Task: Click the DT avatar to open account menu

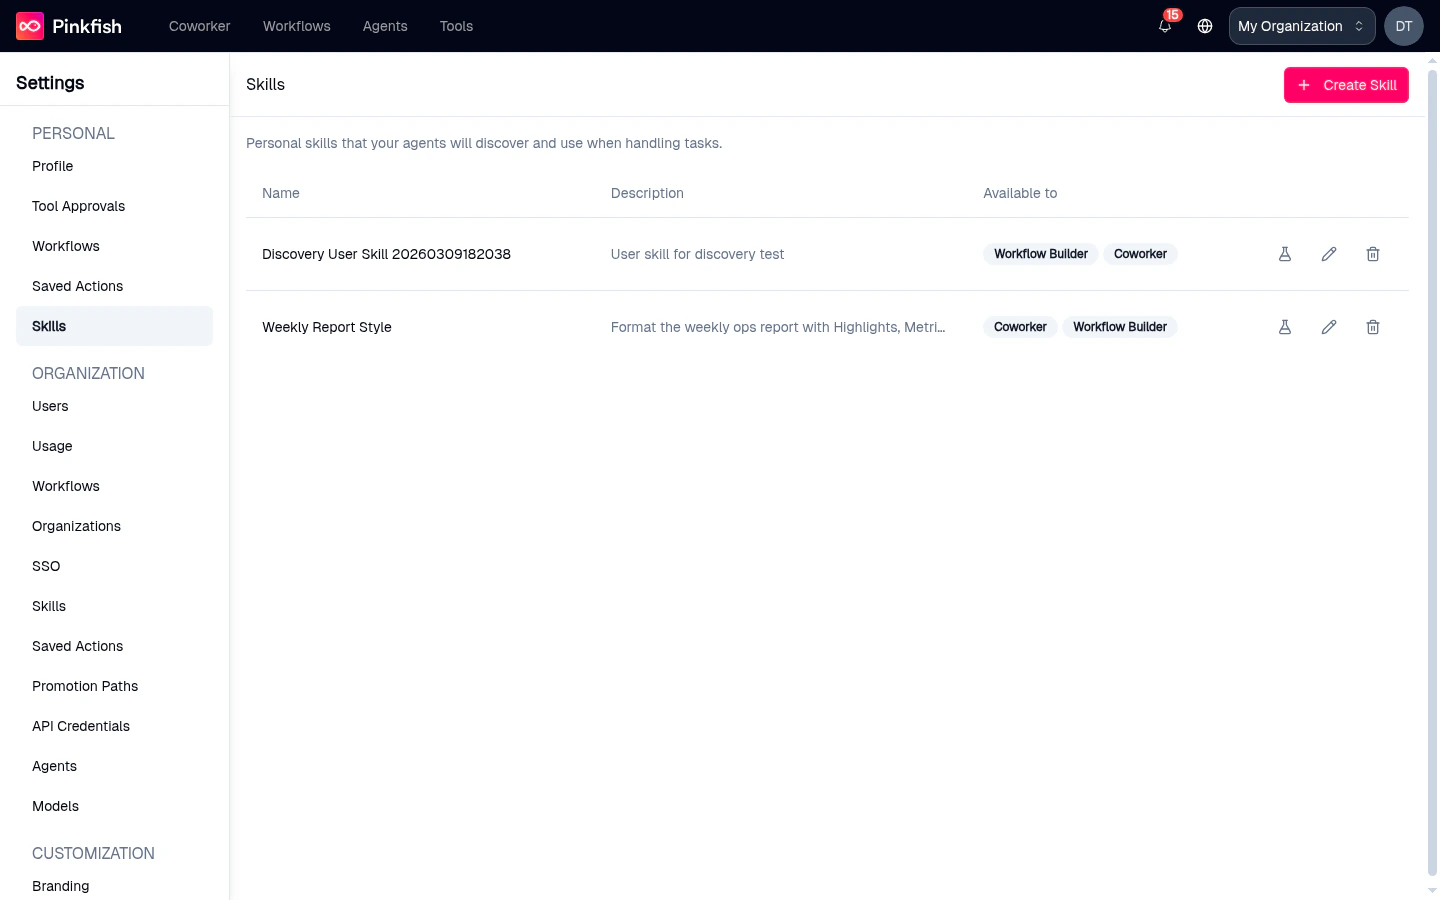Action: 1403,26
